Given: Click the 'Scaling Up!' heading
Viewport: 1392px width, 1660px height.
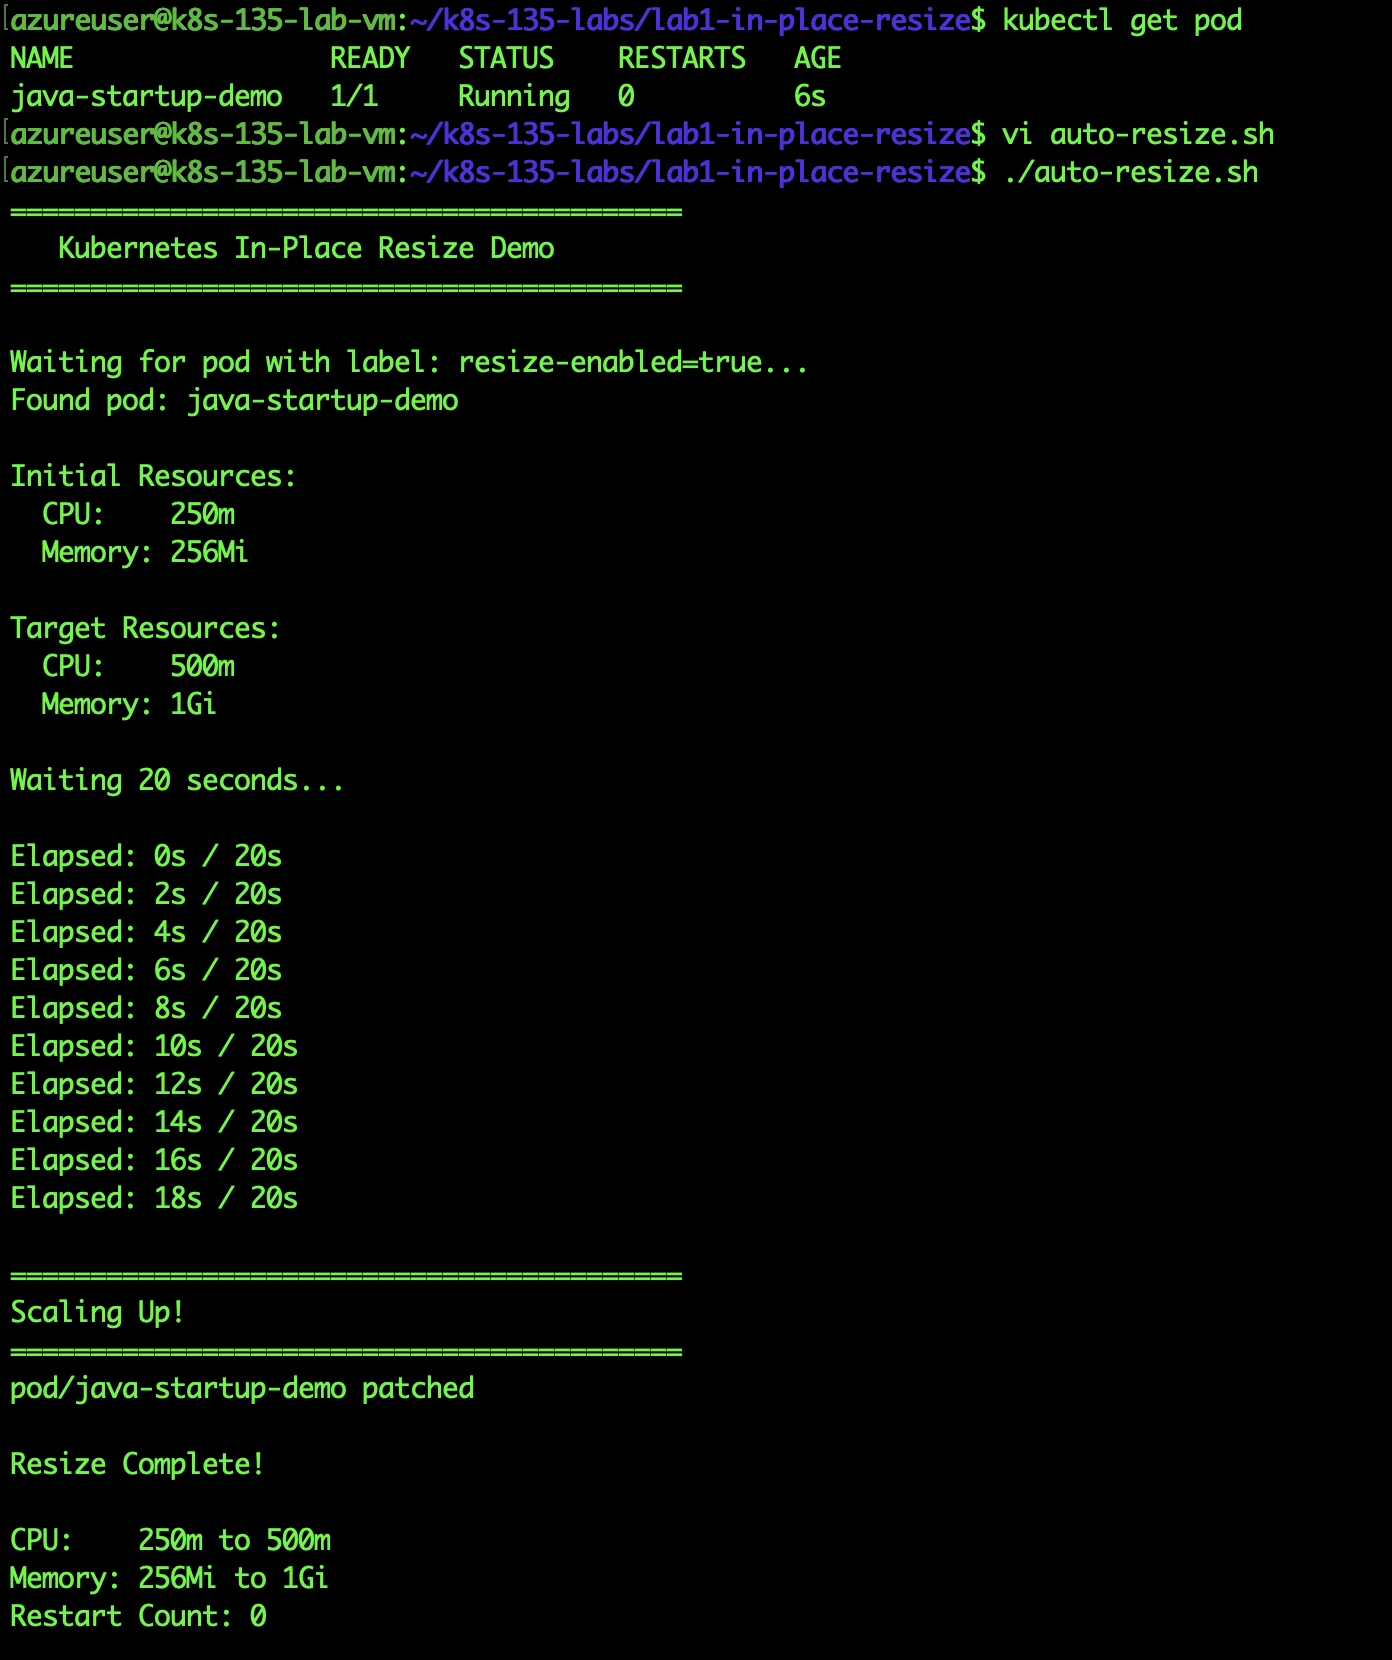Looking at the screenshot, I should (x=97, y=1312).
